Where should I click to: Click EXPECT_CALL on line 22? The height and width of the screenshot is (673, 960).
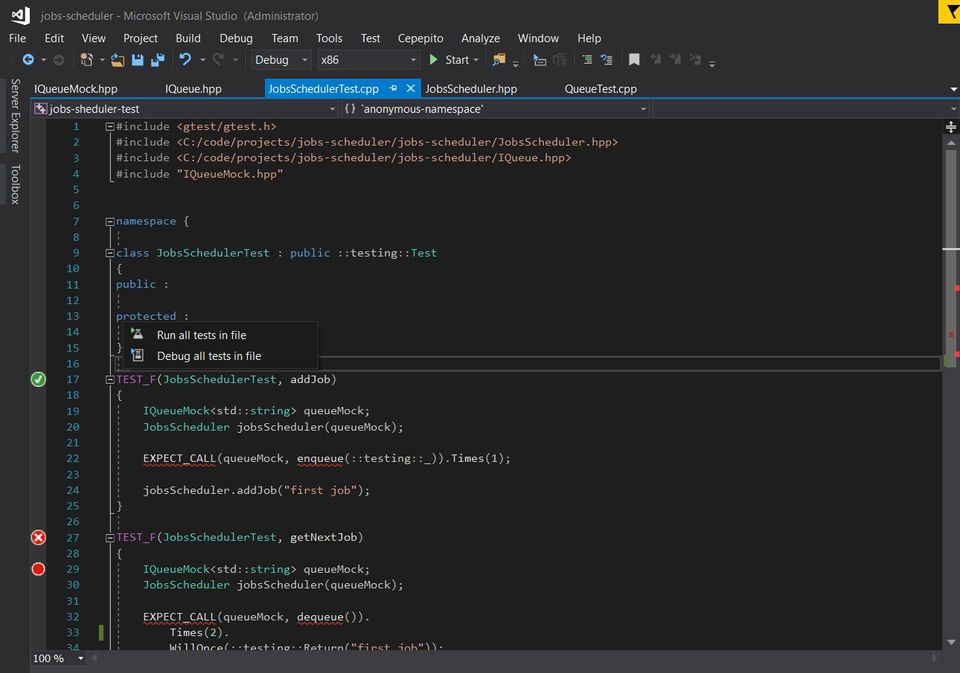179,459
